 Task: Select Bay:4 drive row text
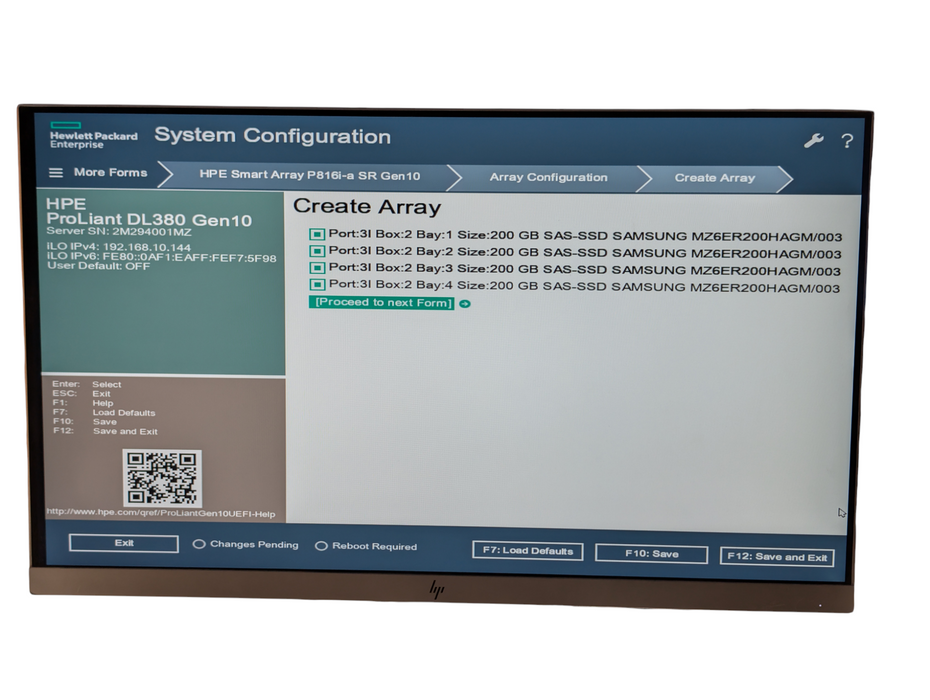(584, 287)
